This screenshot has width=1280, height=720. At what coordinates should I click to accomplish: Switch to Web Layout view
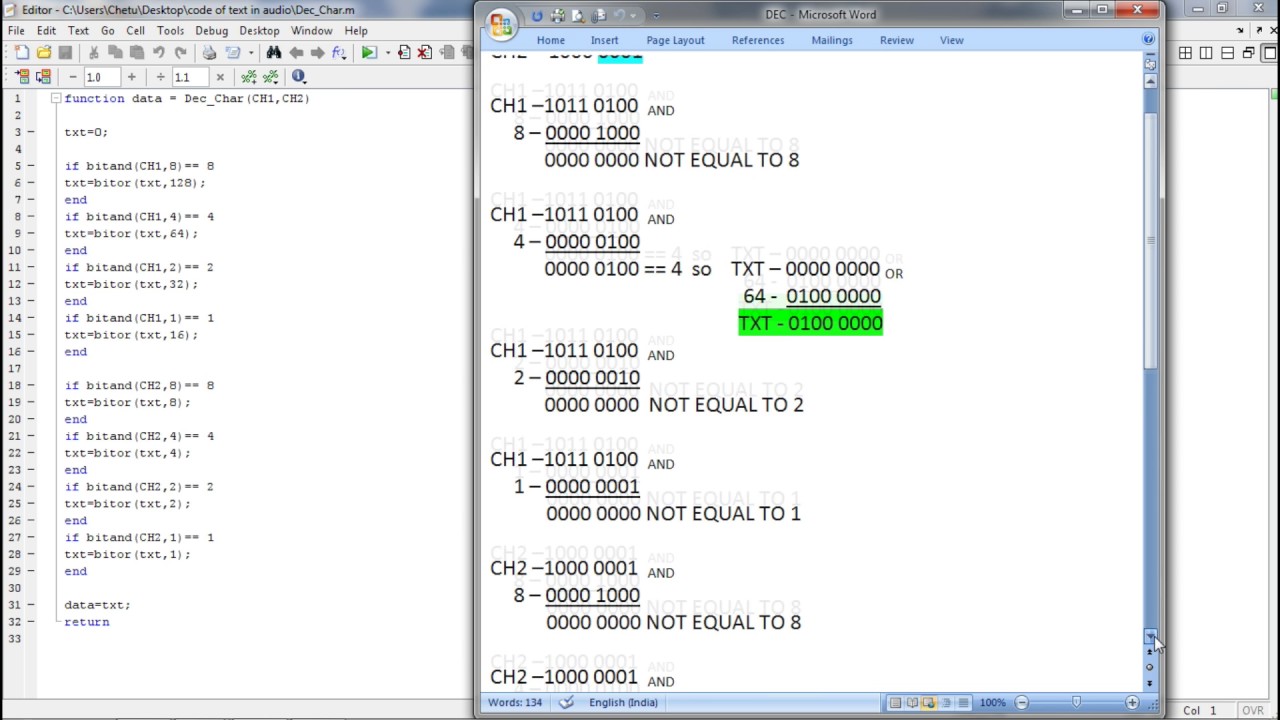pos(929,703)
